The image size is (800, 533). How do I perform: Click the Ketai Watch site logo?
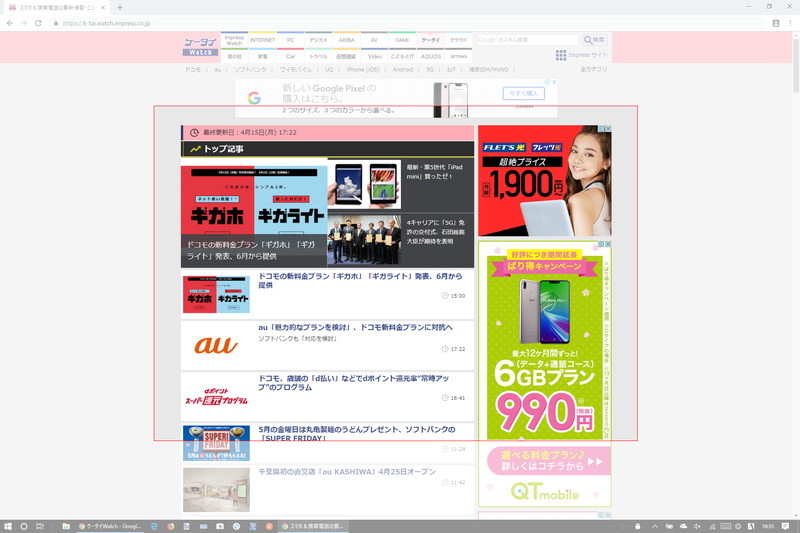(x=201, y=46)
